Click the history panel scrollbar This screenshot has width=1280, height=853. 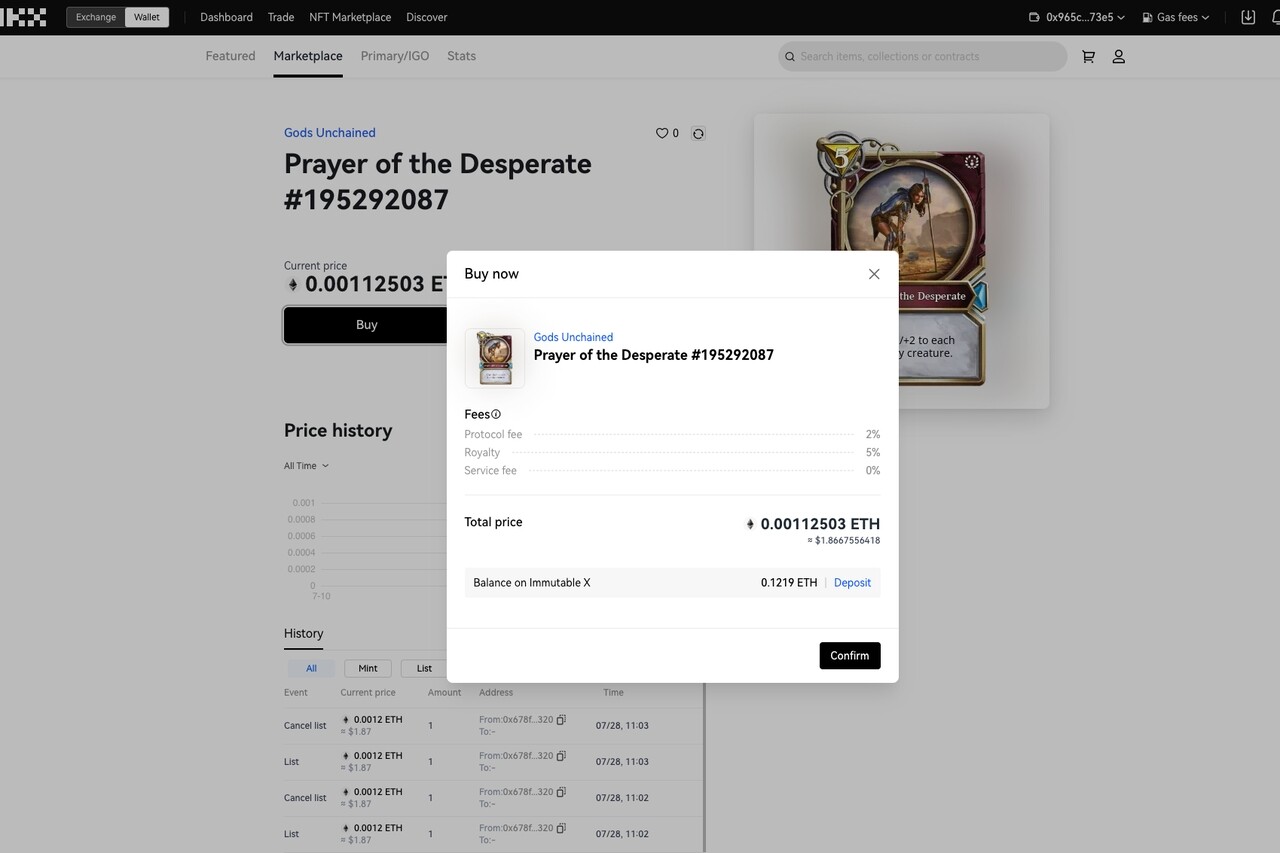tap(705, 768)
